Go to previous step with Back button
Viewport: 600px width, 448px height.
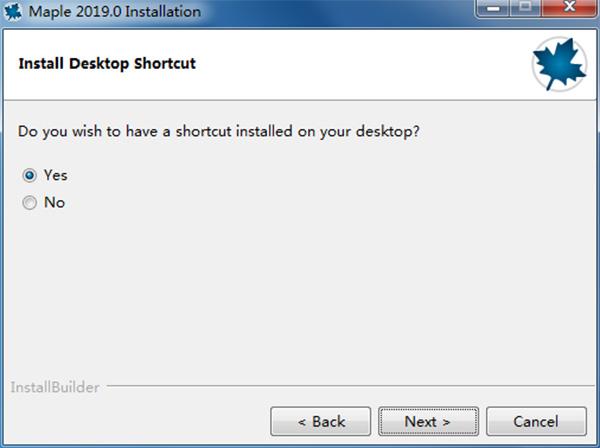point(321,422)
